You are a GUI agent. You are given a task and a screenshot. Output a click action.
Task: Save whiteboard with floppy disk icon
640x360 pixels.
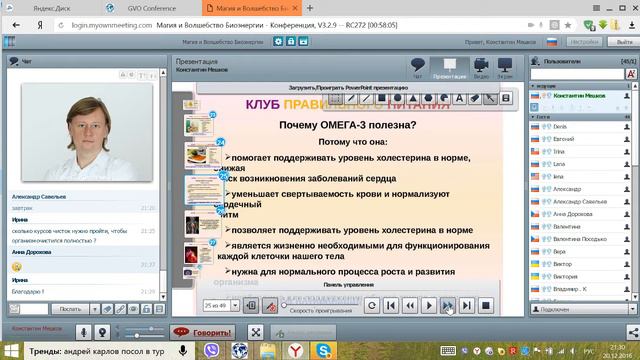[x=506, y=98]
